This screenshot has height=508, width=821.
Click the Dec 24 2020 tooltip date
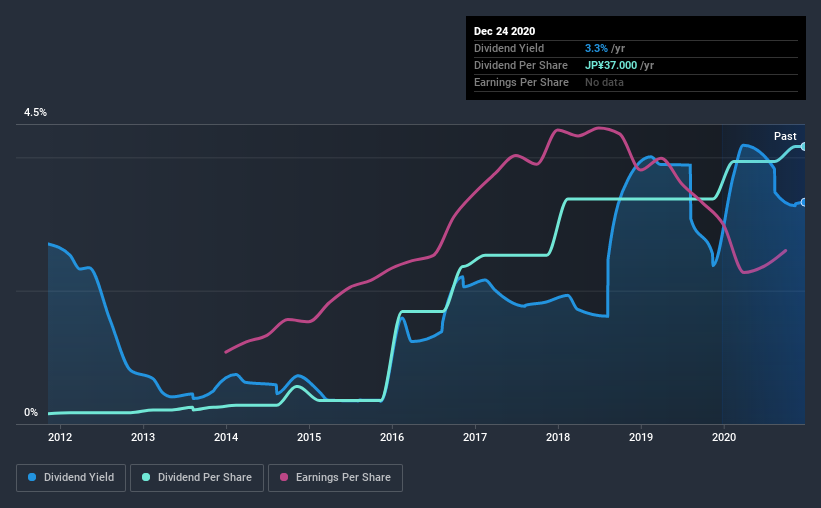click(x=504, y=31)
